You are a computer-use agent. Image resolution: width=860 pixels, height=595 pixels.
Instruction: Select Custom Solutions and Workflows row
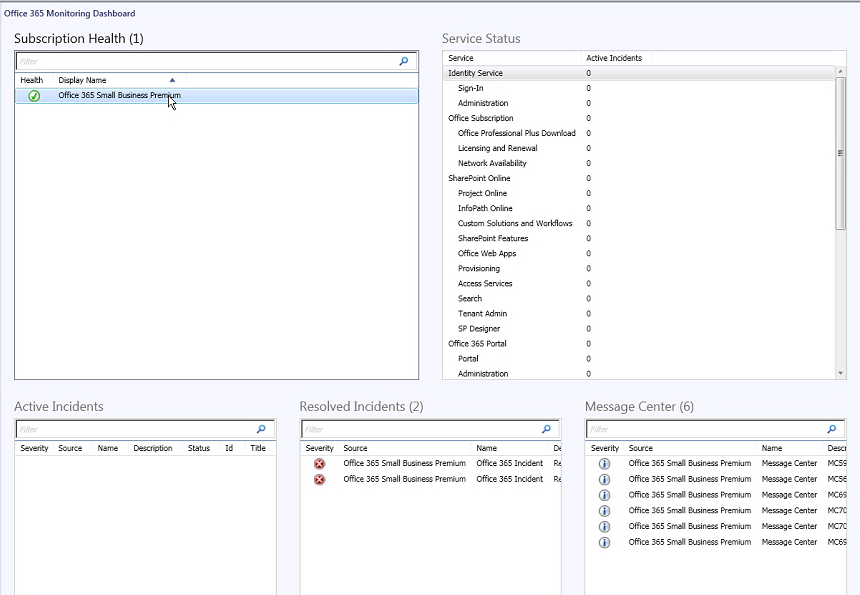click(x=639, y=224)
